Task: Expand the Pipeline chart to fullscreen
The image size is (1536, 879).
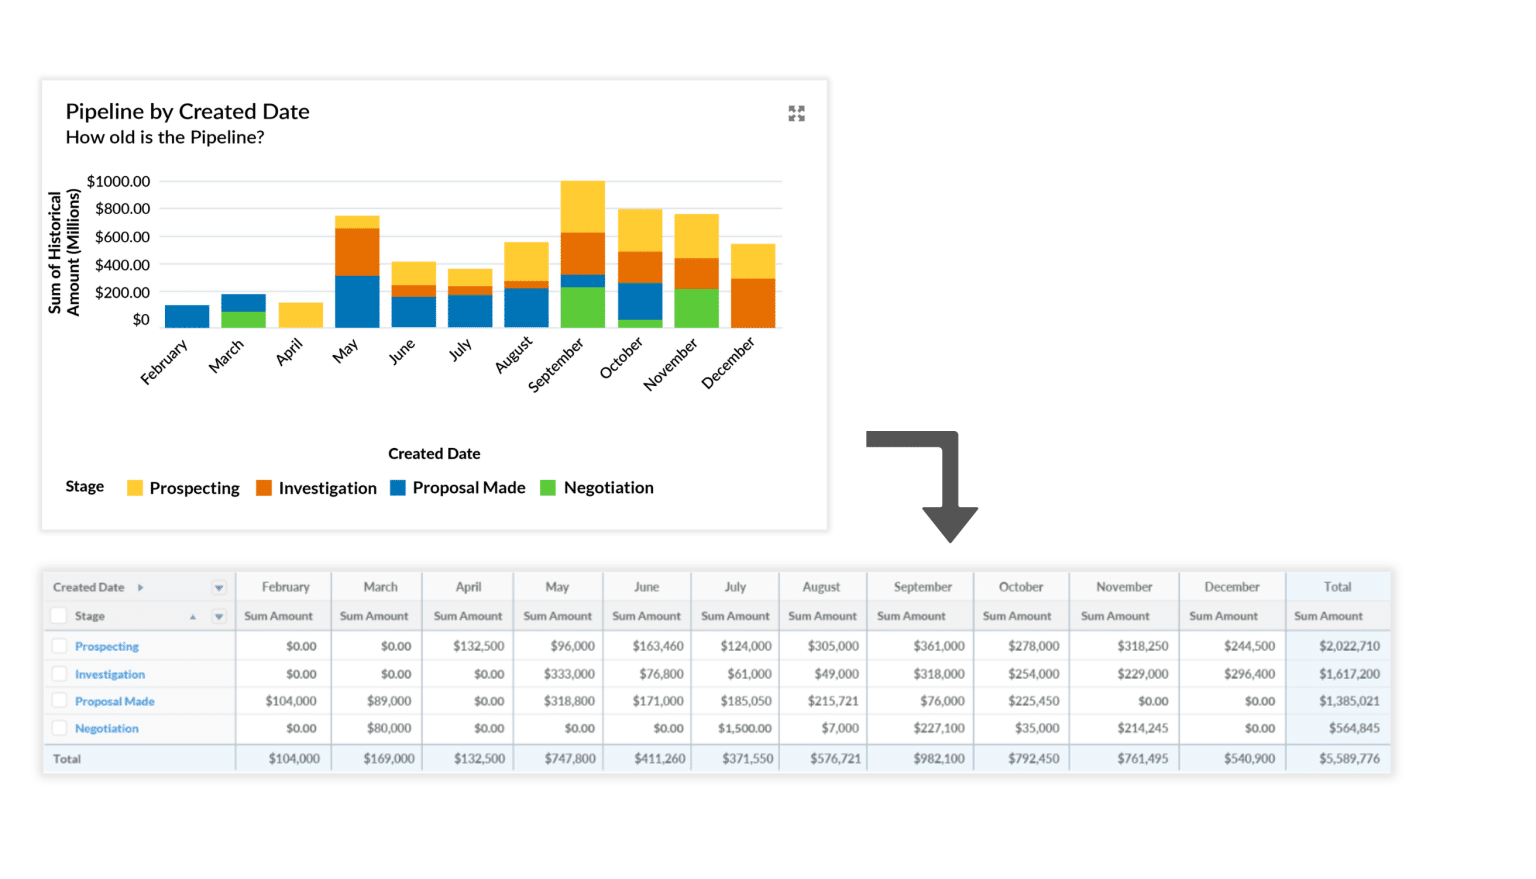Action: [796, 113]
